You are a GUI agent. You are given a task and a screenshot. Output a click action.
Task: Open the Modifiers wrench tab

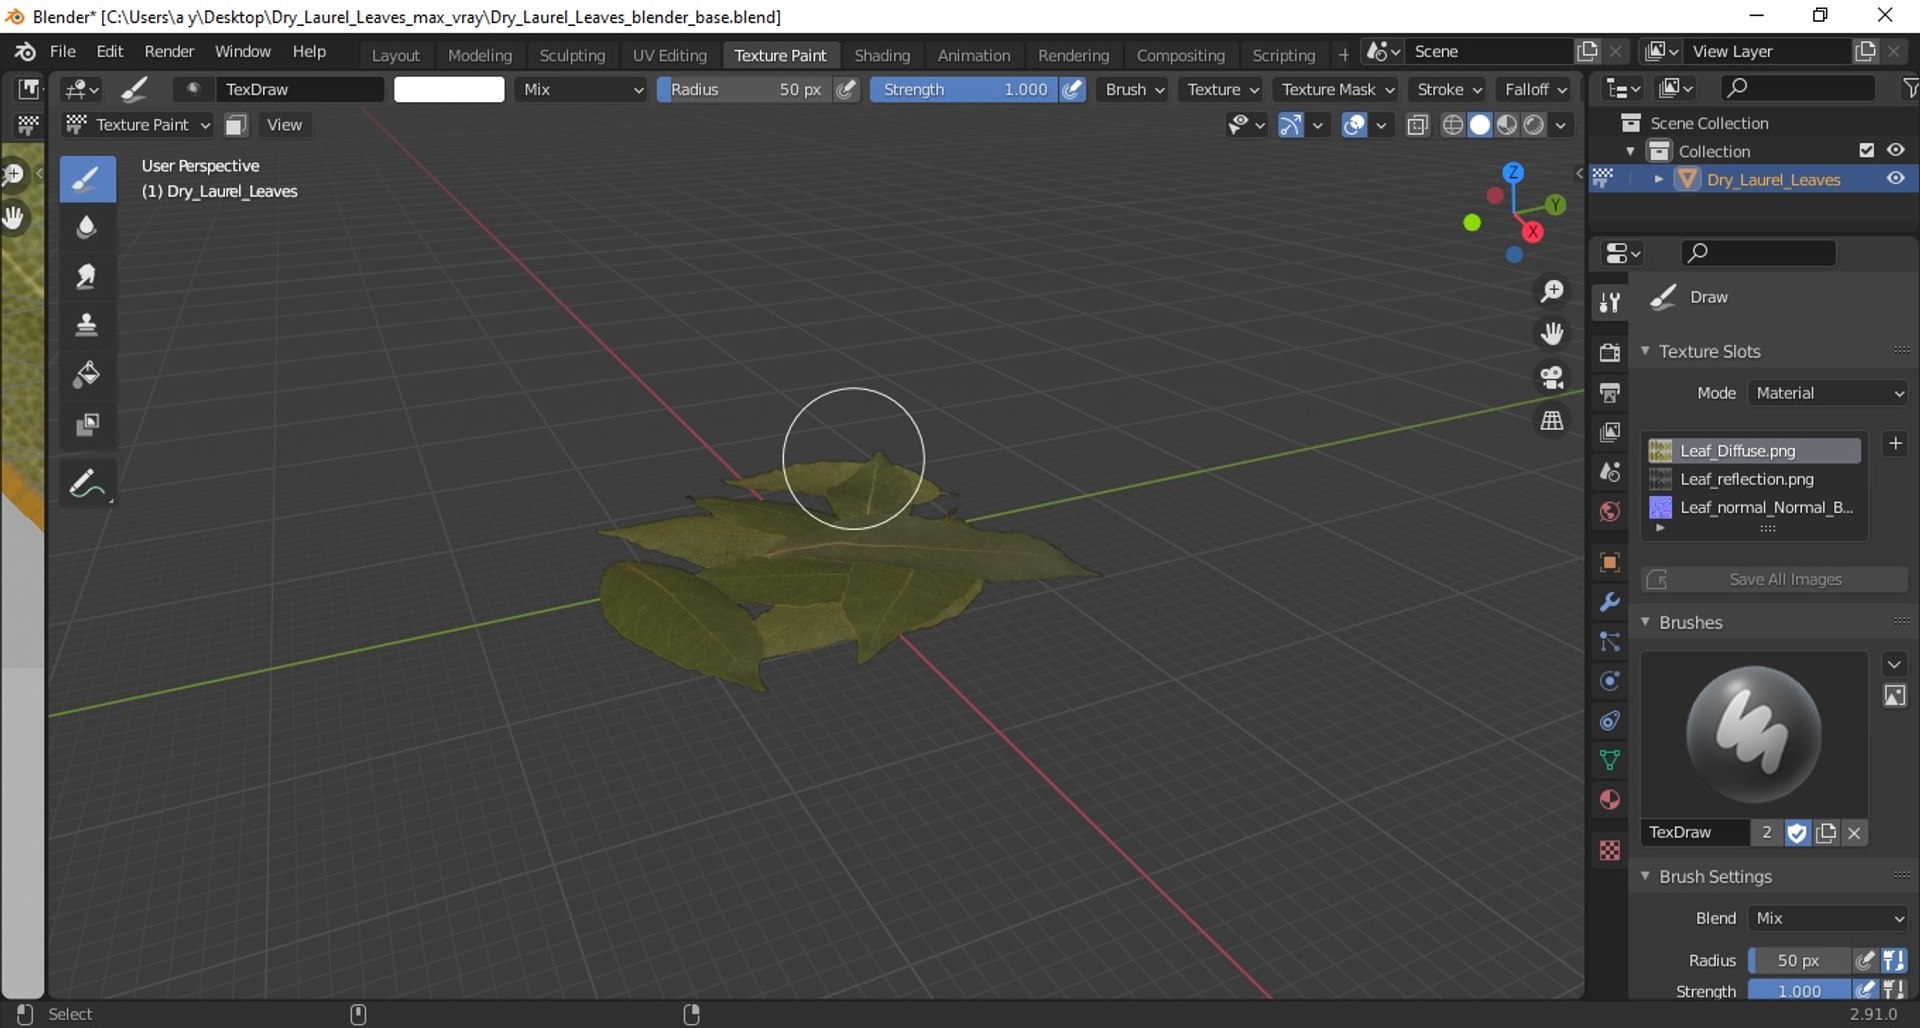(1609, 602)
